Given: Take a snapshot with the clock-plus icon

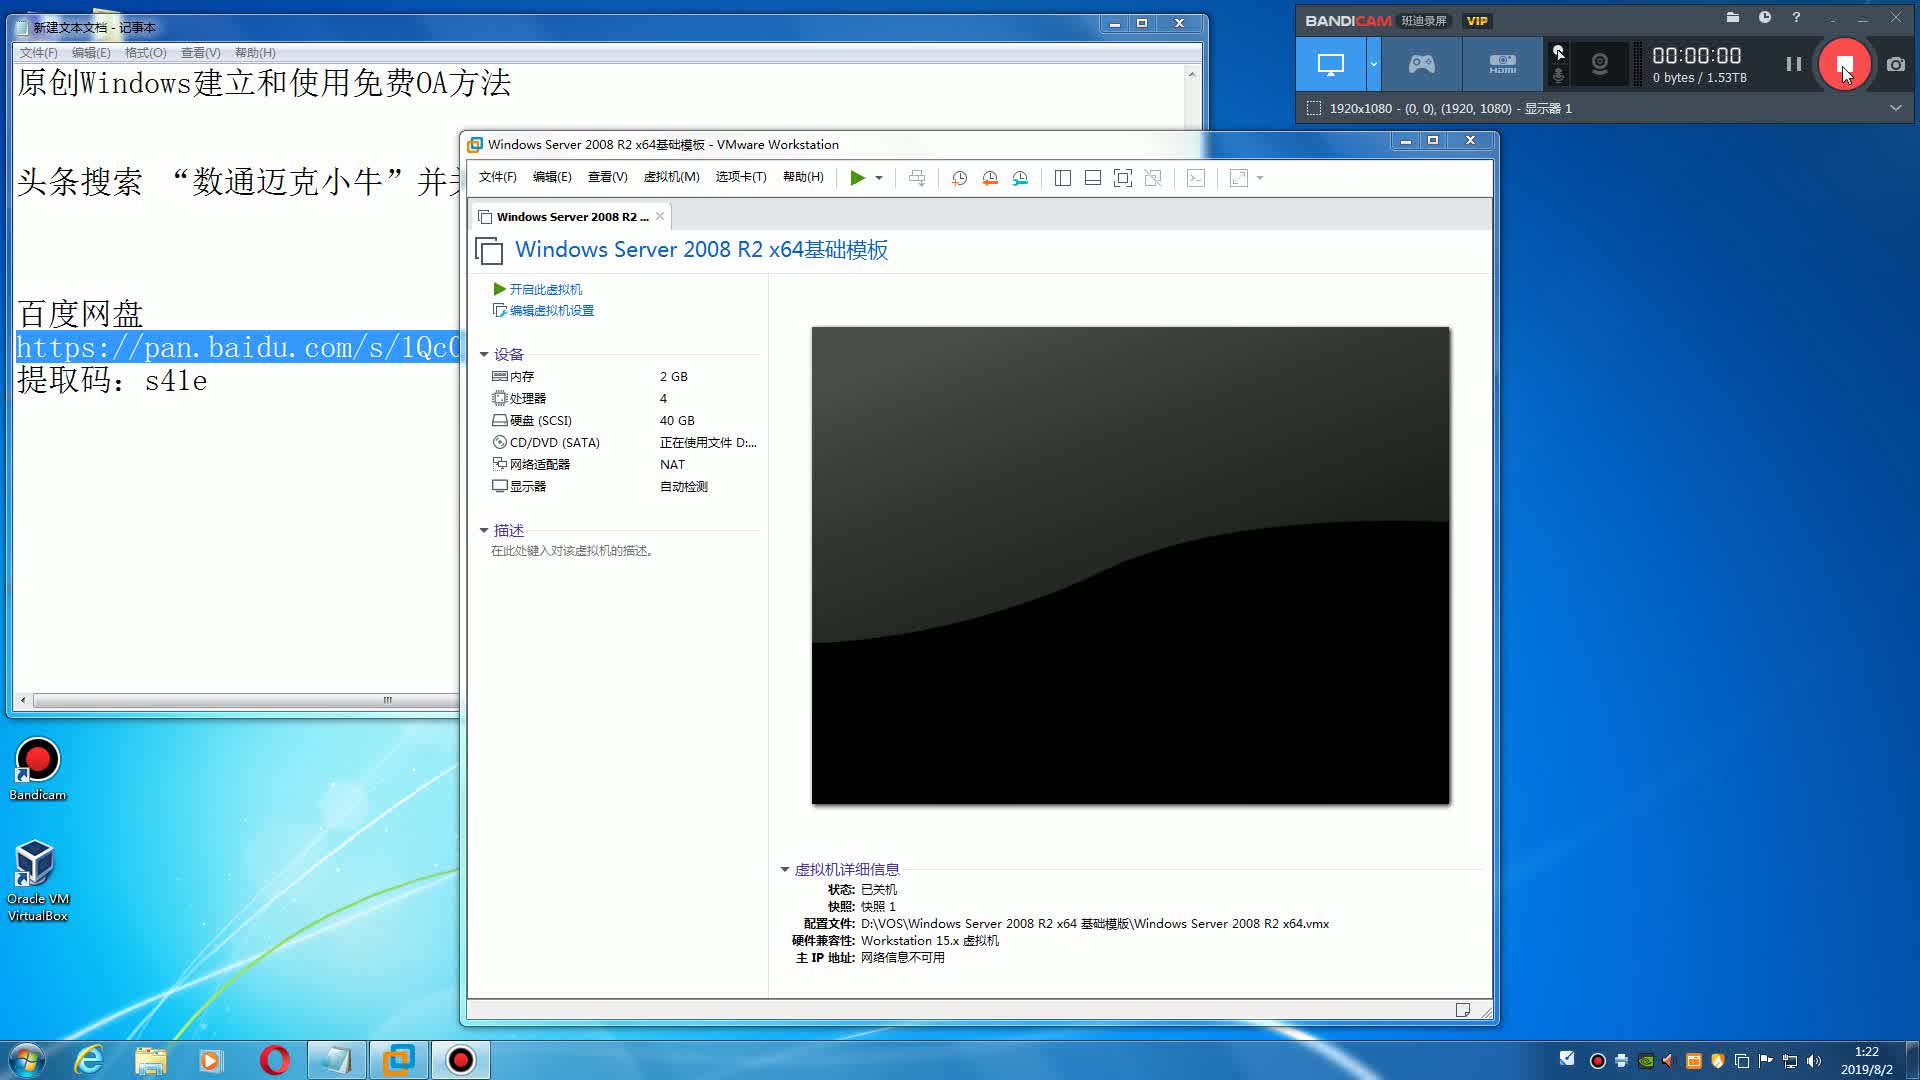Looking at the screenshot, I should pos(959,178).
